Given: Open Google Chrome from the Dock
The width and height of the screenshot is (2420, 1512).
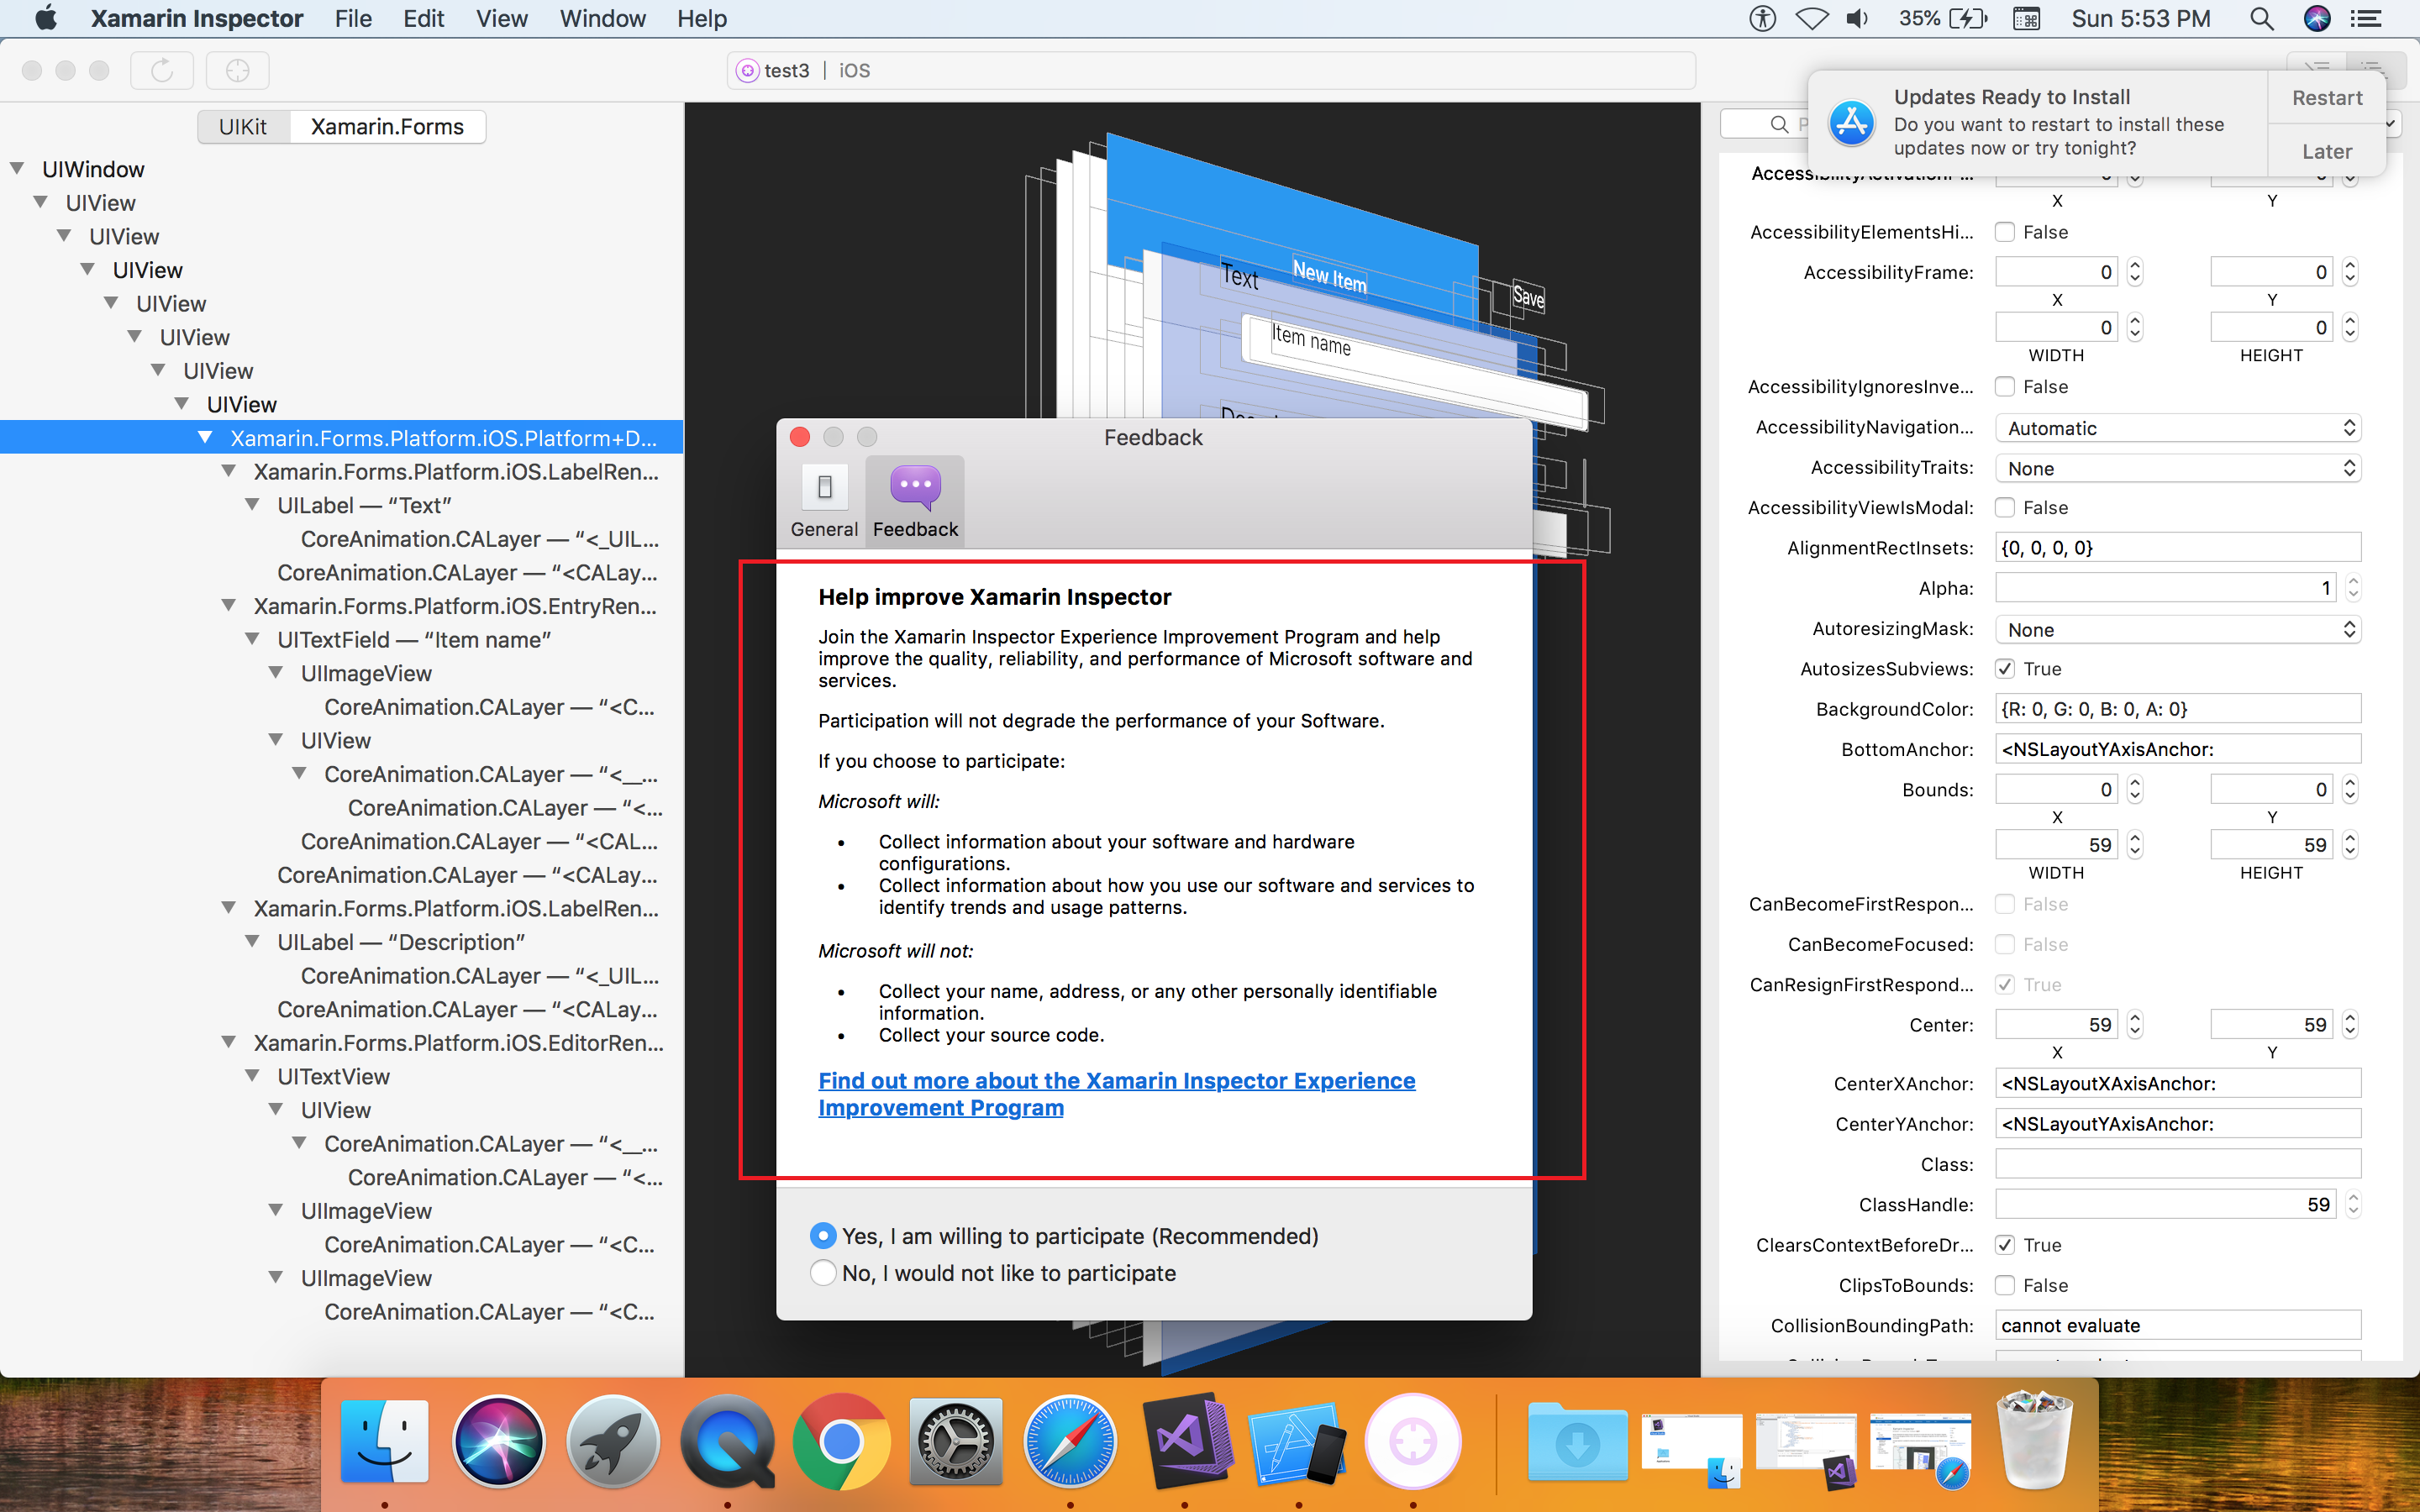Looking at the screenshot, I should coord(841,1441).
